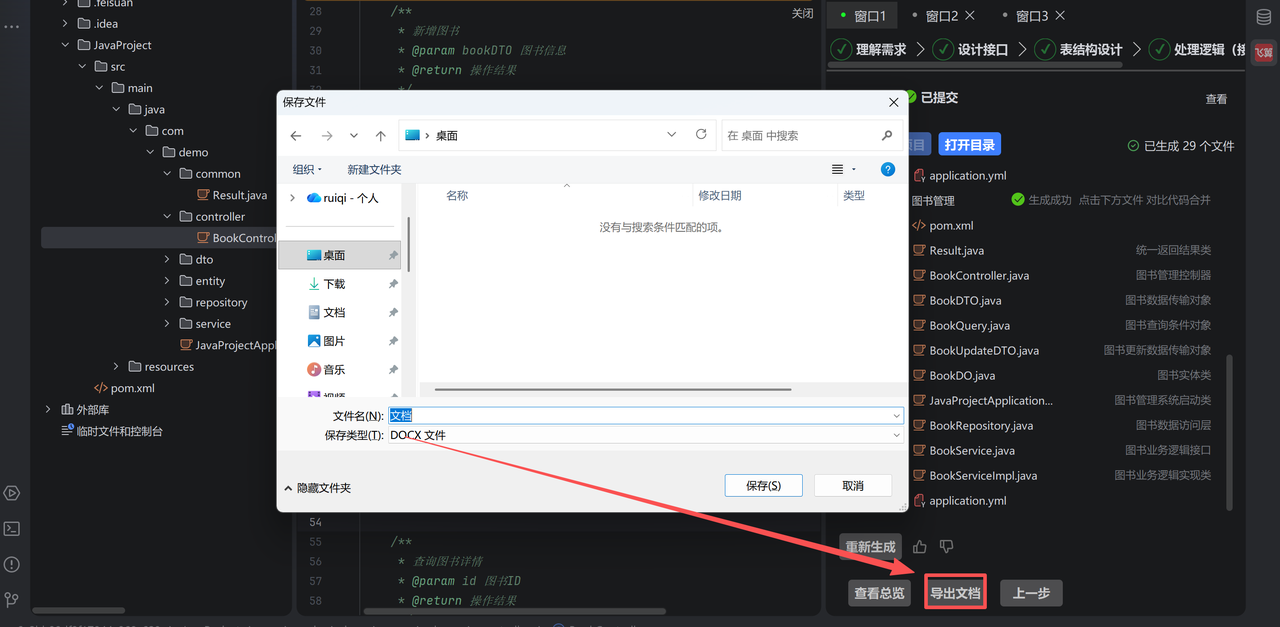Screen dimensions: 1280x627
Task: Refresh the 桌面 folder listing
Action: [x=701, y=134]
